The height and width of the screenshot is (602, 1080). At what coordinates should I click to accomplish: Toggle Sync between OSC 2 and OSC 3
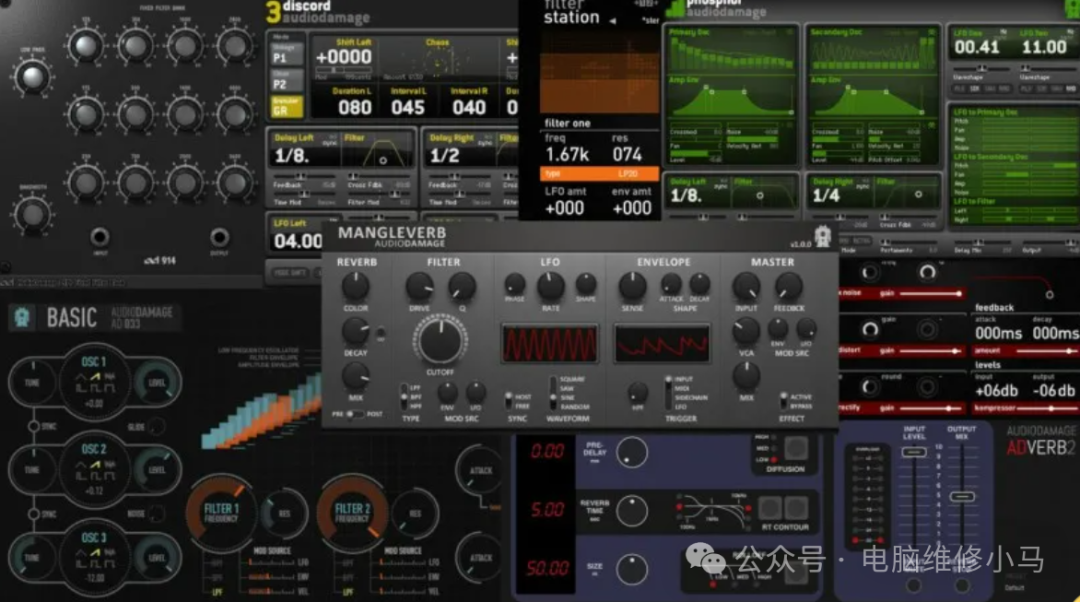pyautogui.click(x=33, y=514)
